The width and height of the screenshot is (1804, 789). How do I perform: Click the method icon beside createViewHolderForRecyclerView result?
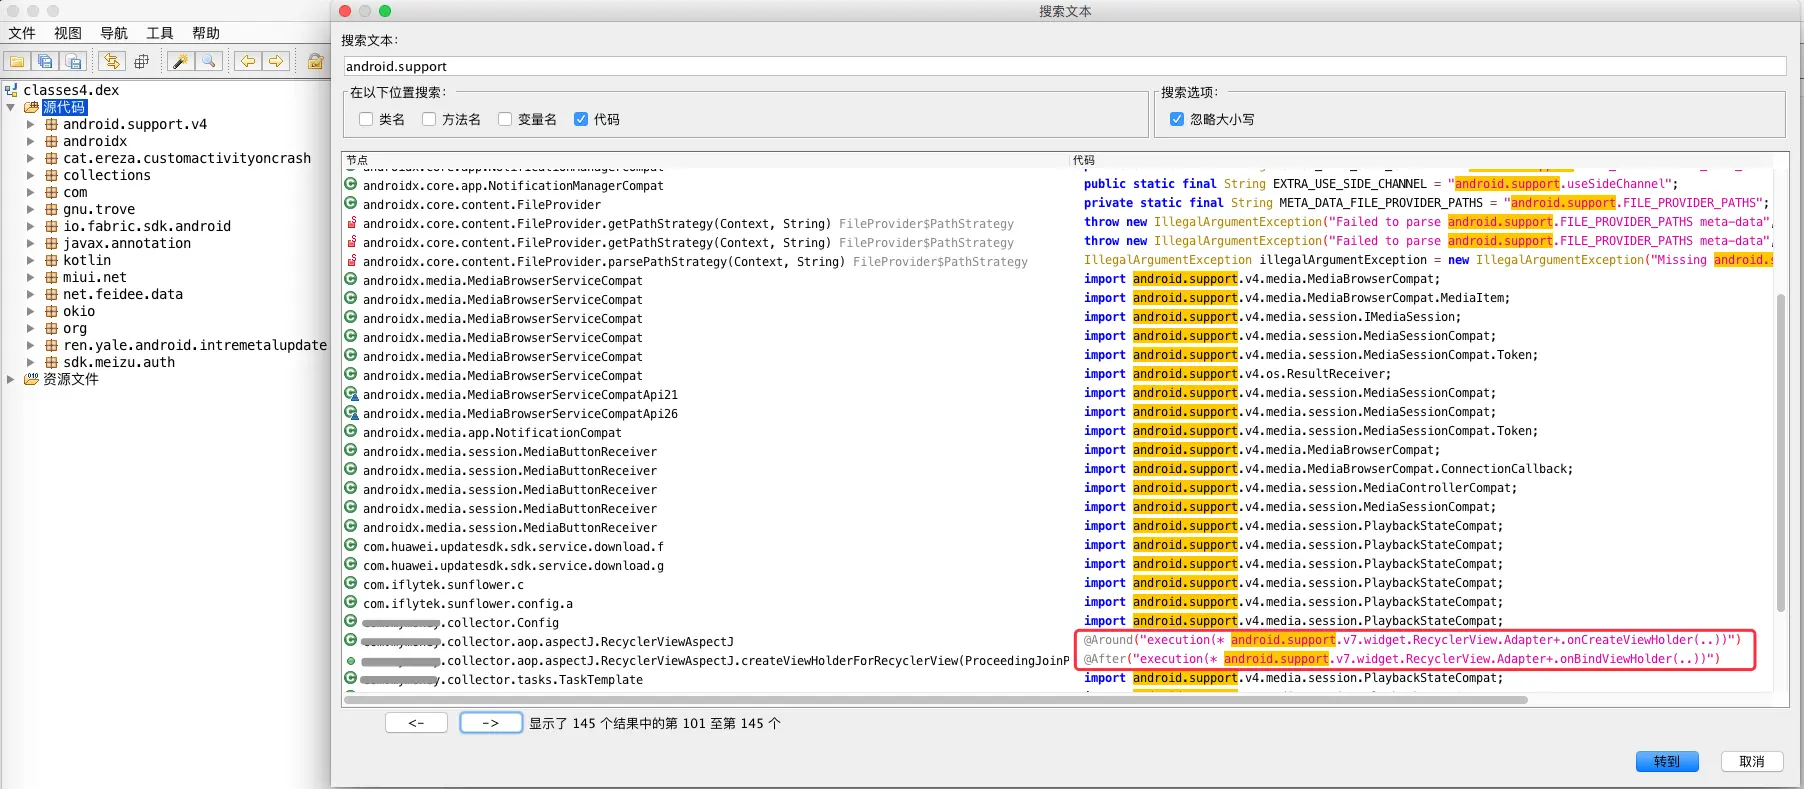click(x=351, y=660)
